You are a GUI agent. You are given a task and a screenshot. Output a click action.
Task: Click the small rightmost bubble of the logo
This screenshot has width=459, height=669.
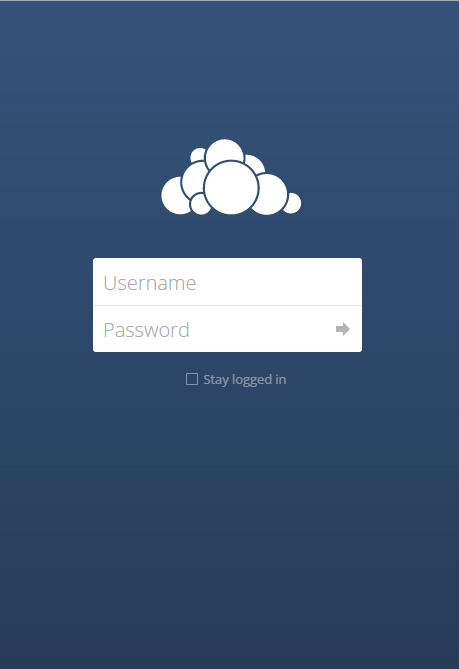(293, 203)
